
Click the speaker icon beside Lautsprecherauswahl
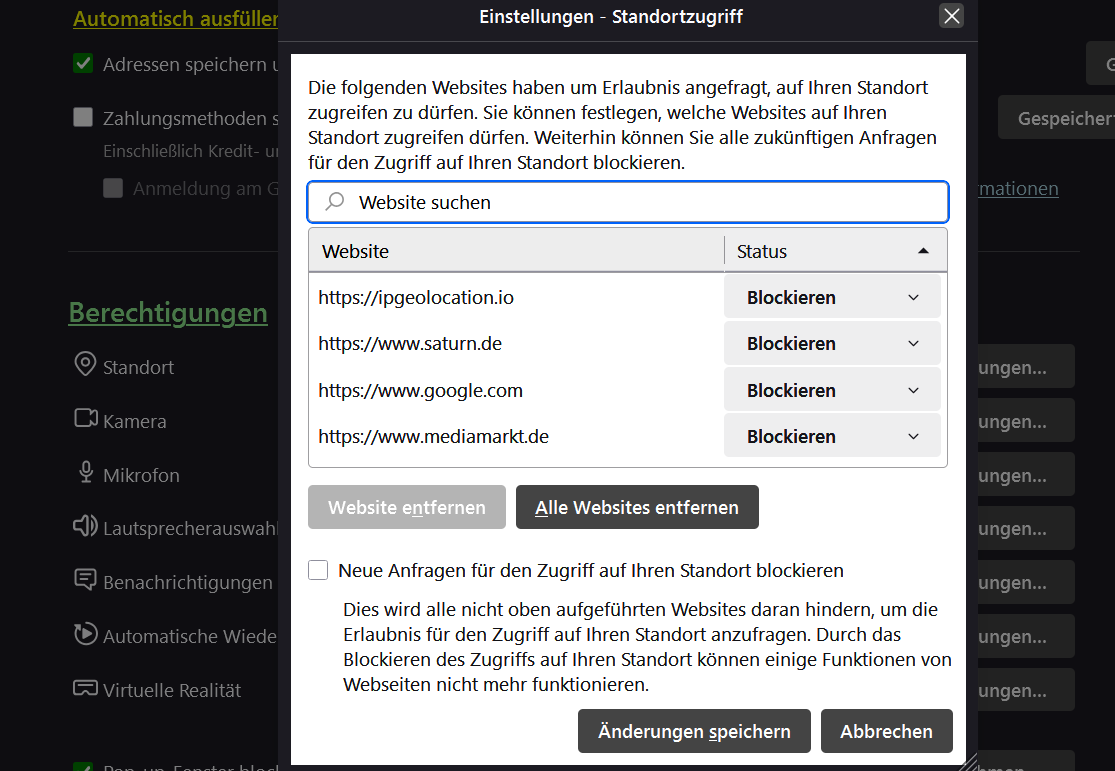pos(85,526)
